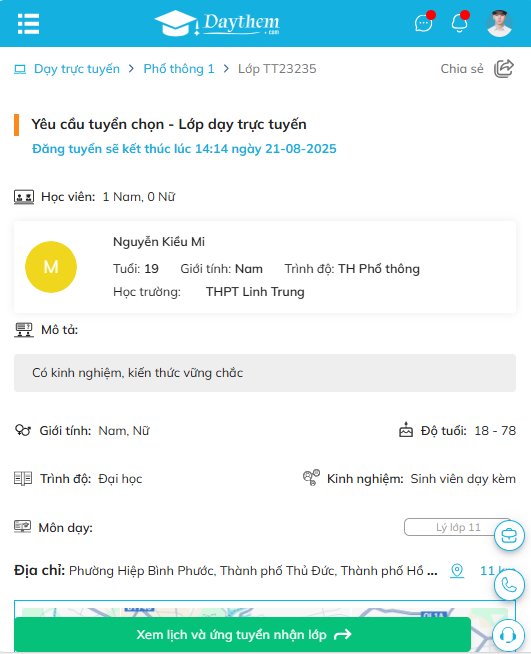Click Xem lịch và ứng tuyển nhận lớp
The image size is (531, 654).
coord(242,634)
